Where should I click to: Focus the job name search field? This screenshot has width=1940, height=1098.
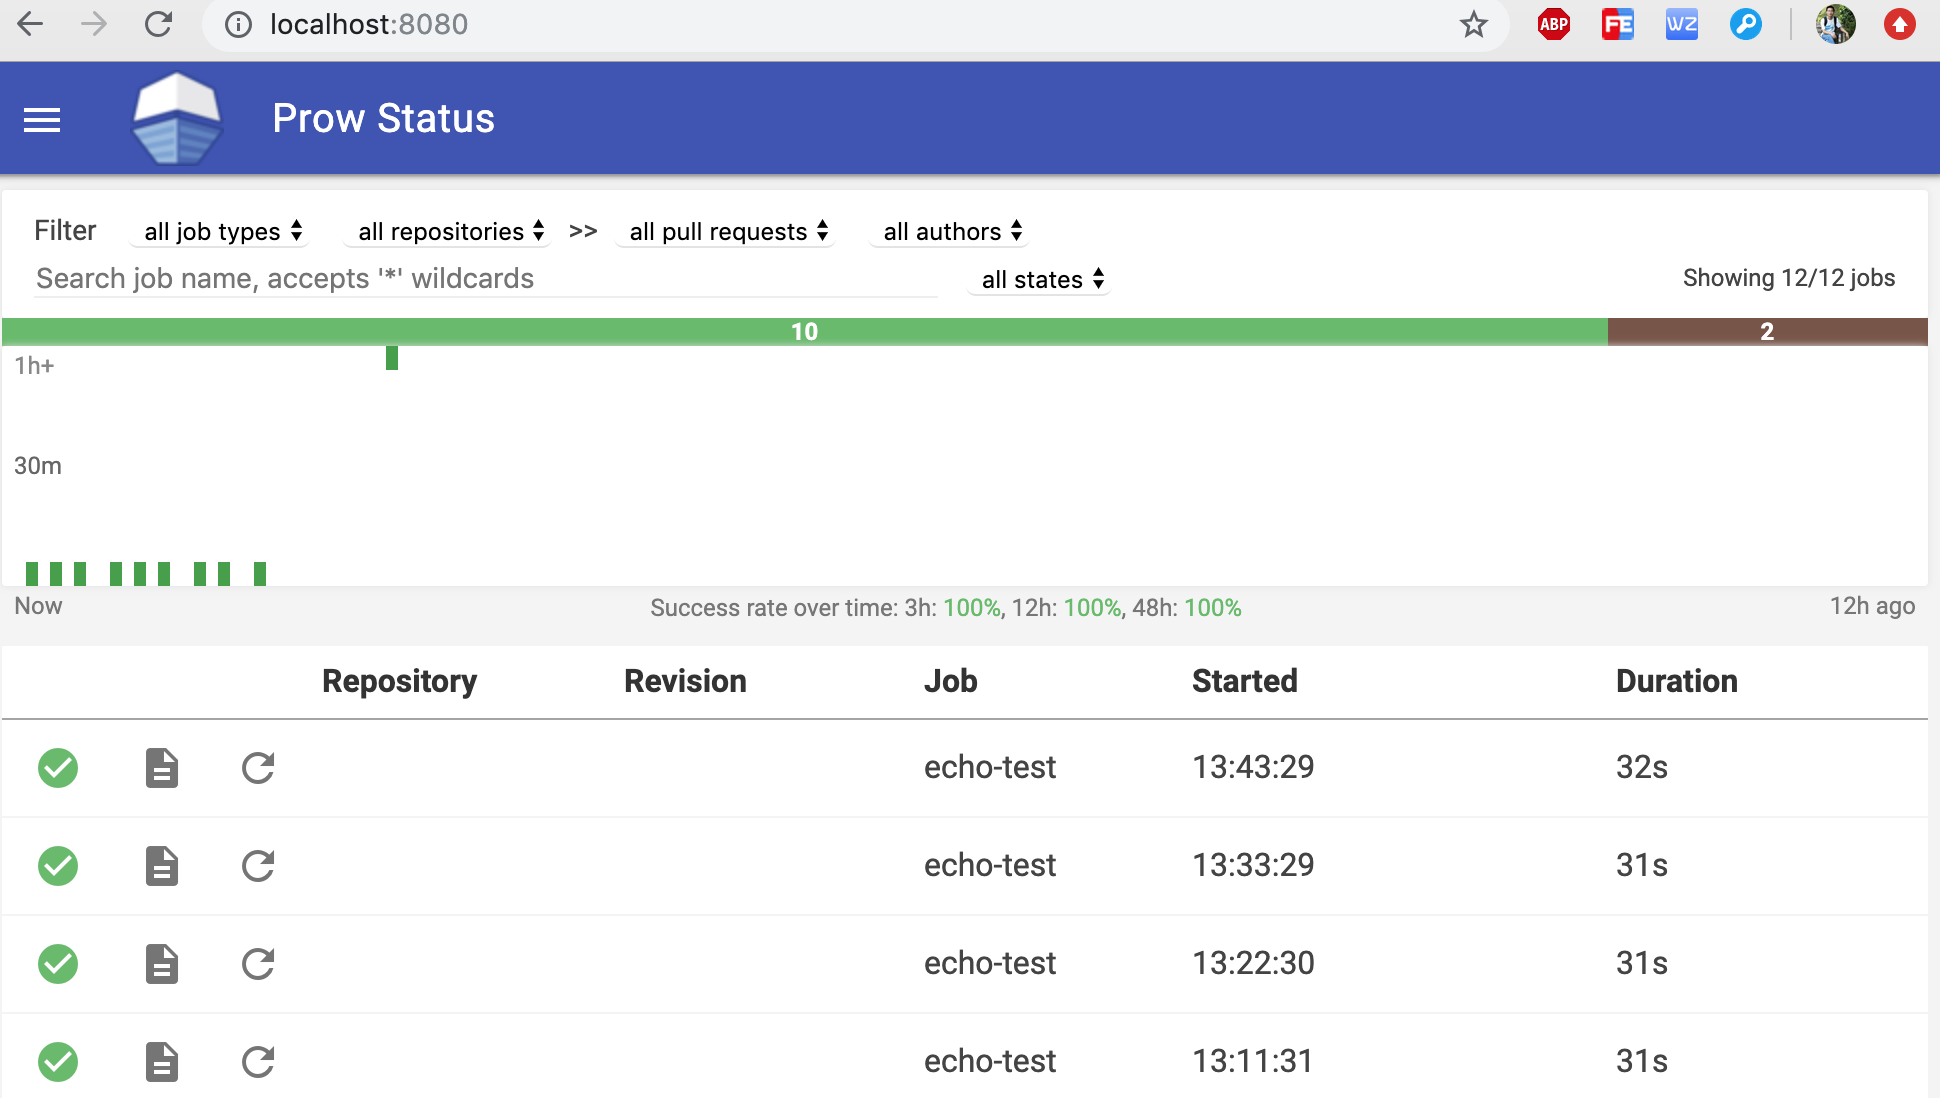[x=485, y=279]
